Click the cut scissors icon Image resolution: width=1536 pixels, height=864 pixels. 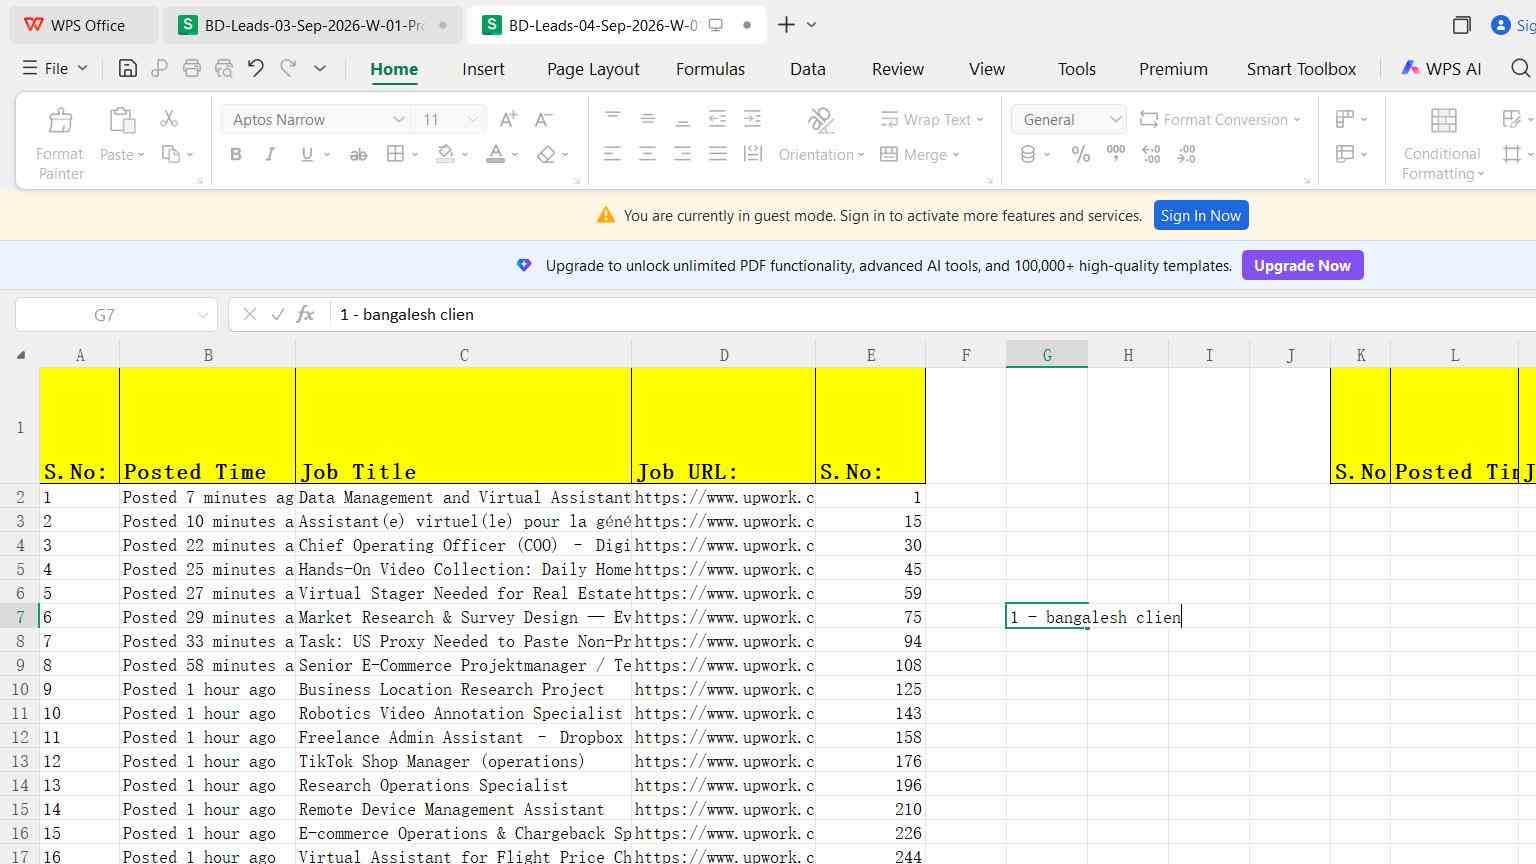[x=169, y=119]
